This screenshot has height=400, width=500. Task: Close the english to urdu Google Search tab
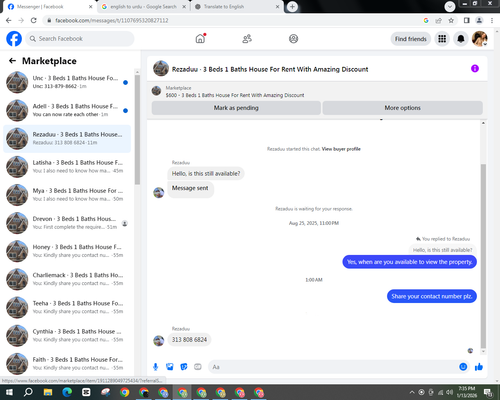click(x=184, y=7)
